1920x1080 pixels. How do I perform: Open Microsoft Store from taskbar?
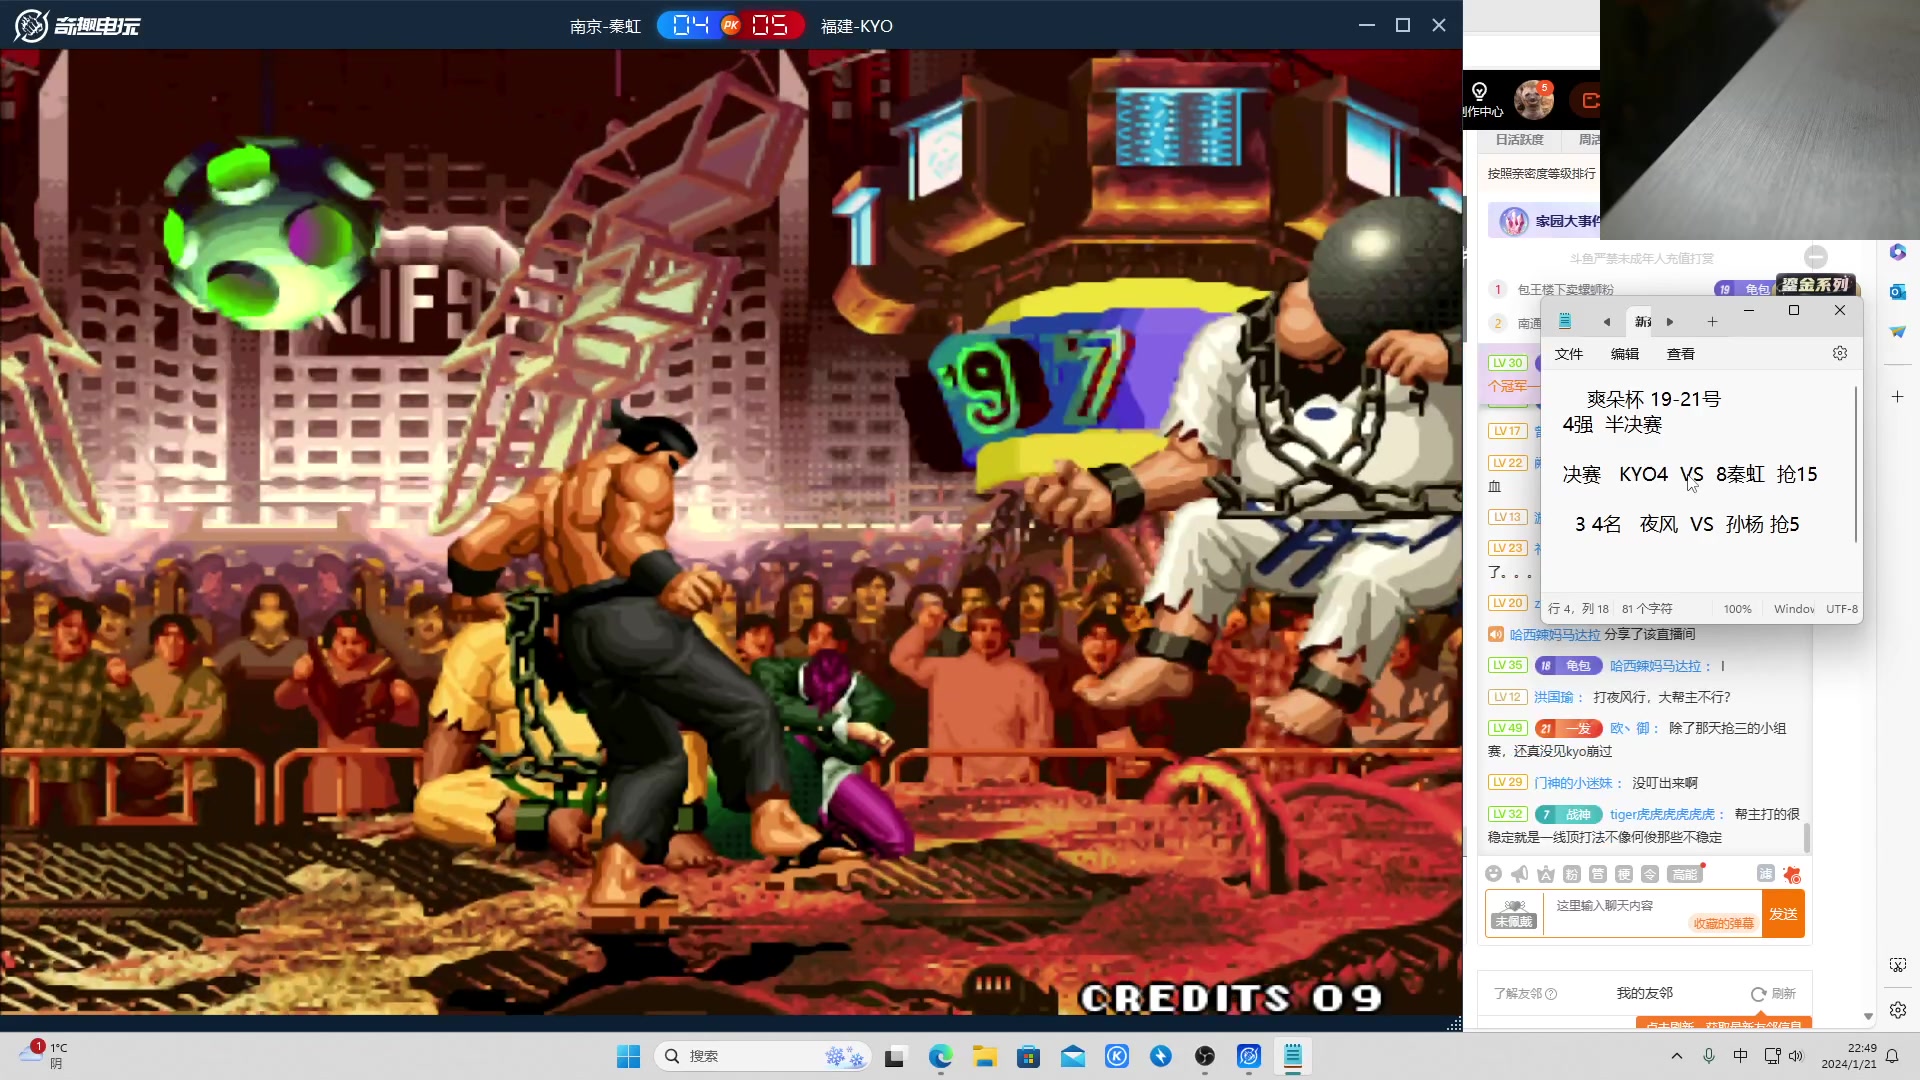pyautogui.click(x=1029, y=1056)
